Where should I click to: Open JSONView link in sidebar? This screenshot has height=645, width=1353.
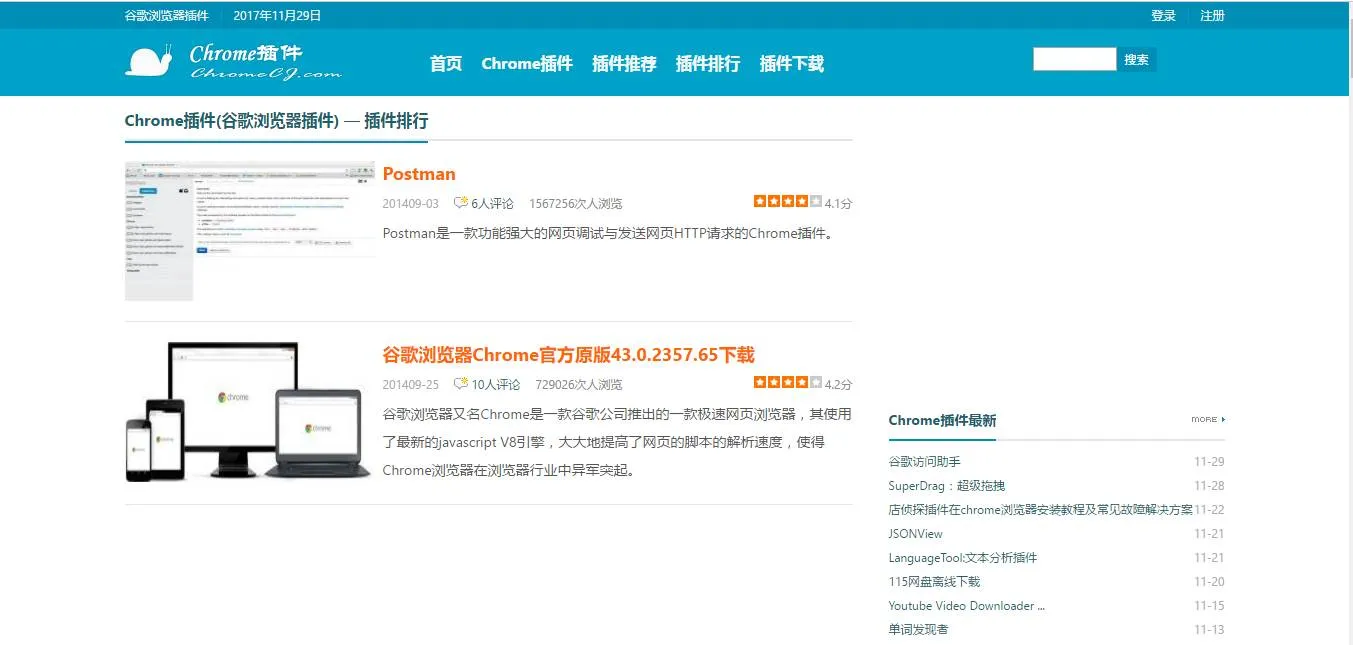click(x=915, y=534)
